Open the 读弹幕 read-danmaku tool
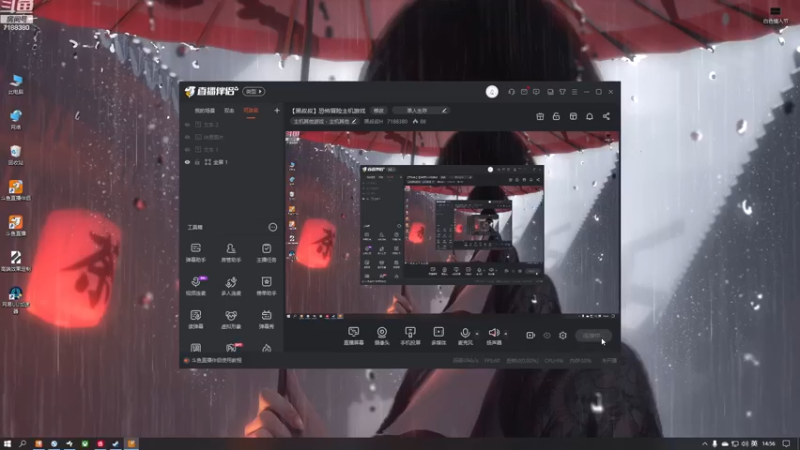The width and height of the screenshot is (800, 450). coord(195,319)
